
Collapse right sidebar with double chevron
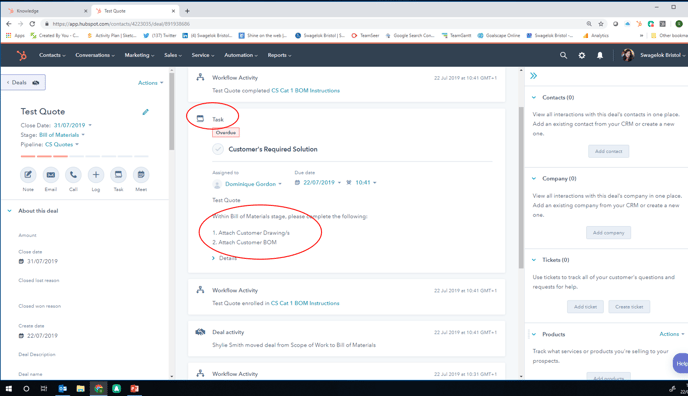(x=534, y=76)
